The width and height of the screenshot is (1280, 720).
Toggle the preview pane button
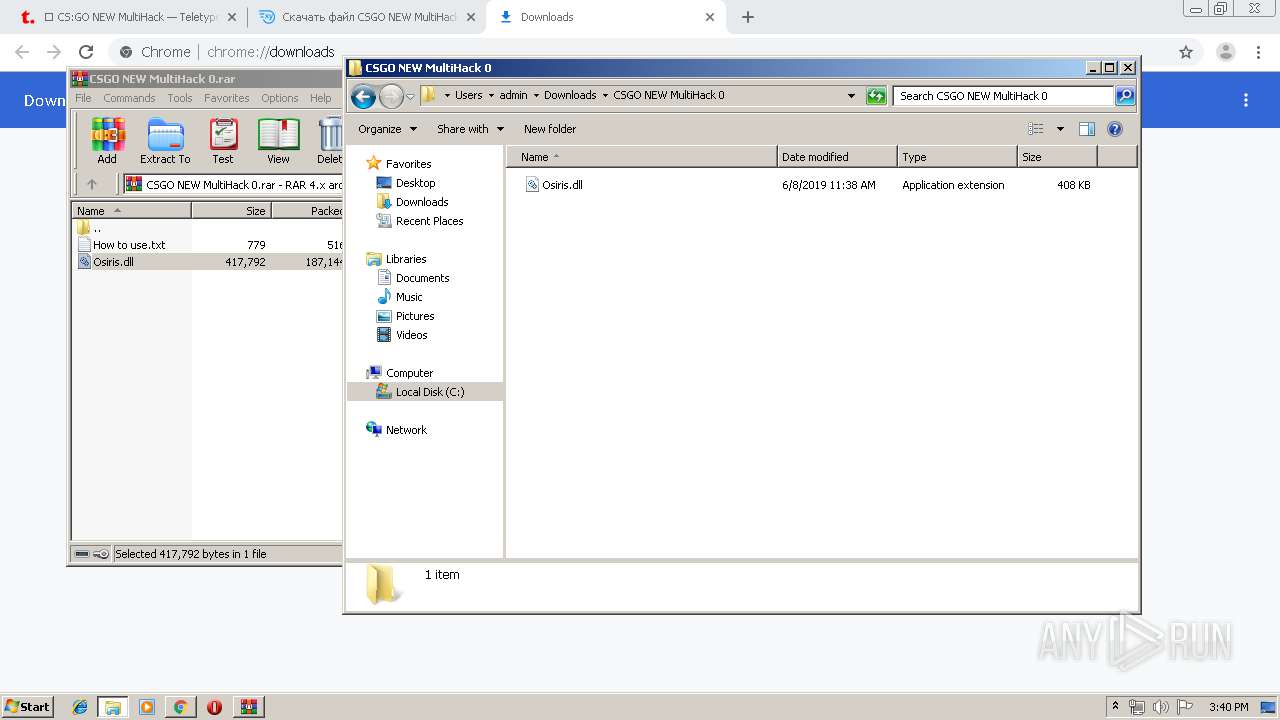coord(1087,129)
